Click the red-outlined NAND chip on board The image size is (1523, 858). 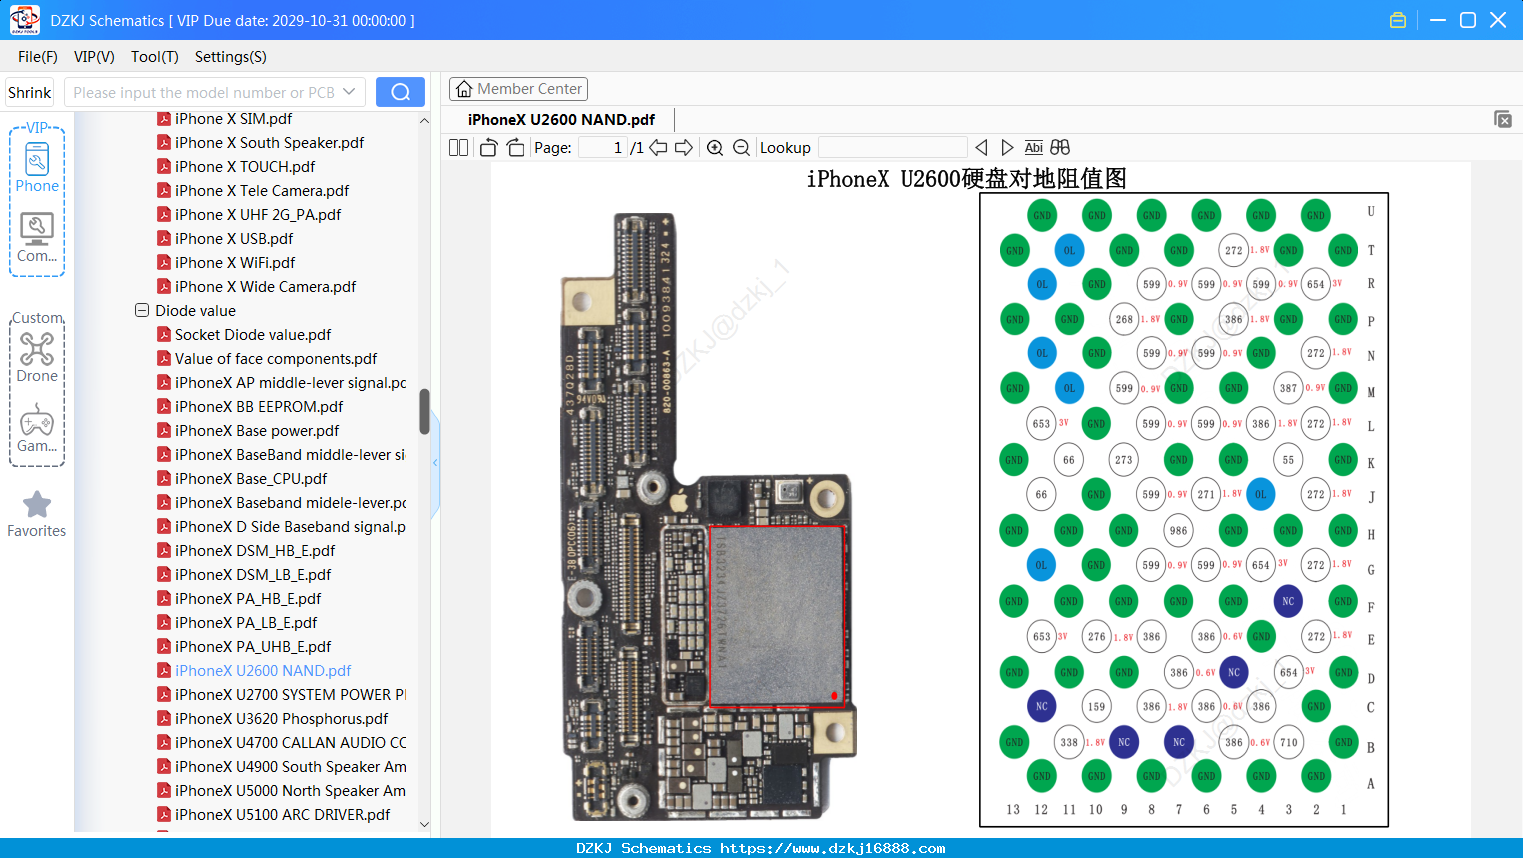tap(777, 615)
